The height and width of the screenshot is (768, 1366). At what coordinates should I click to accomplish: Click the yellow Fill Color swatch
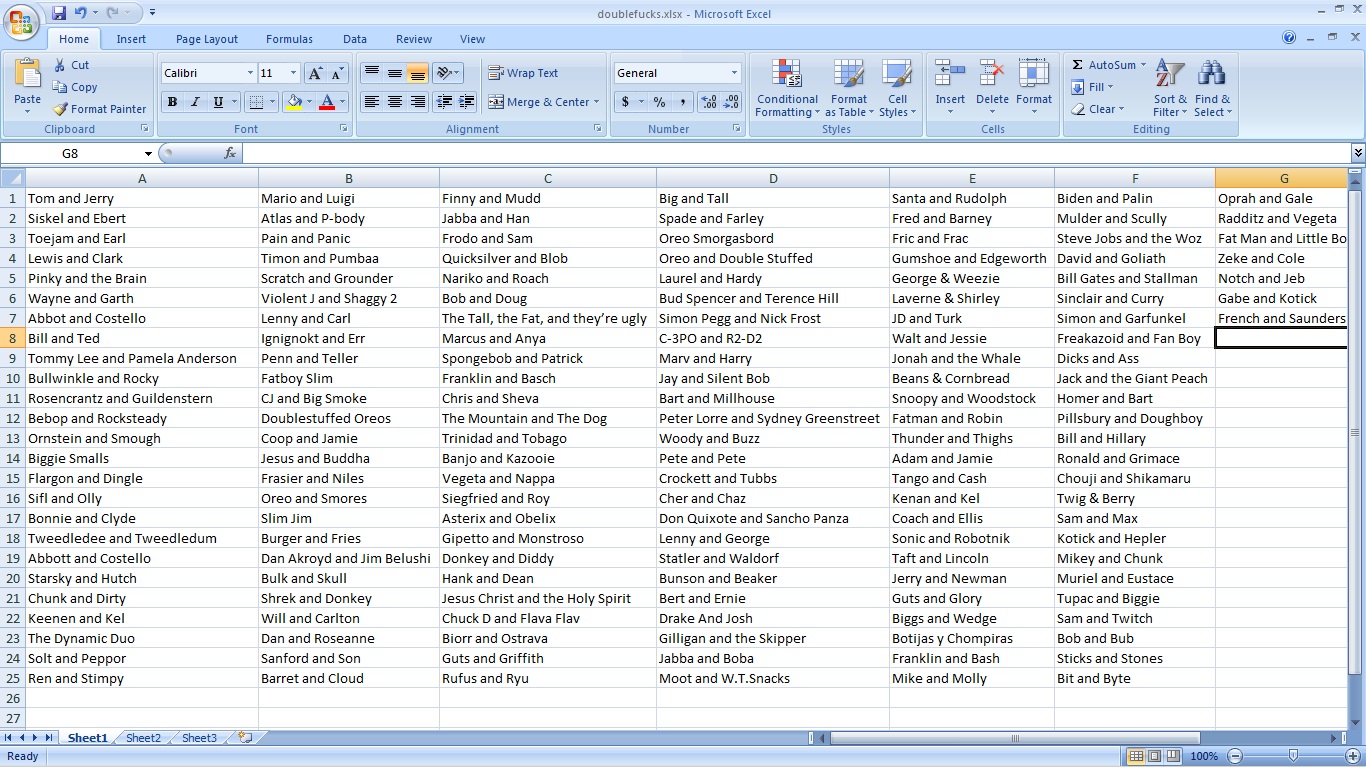click(294, 102)
